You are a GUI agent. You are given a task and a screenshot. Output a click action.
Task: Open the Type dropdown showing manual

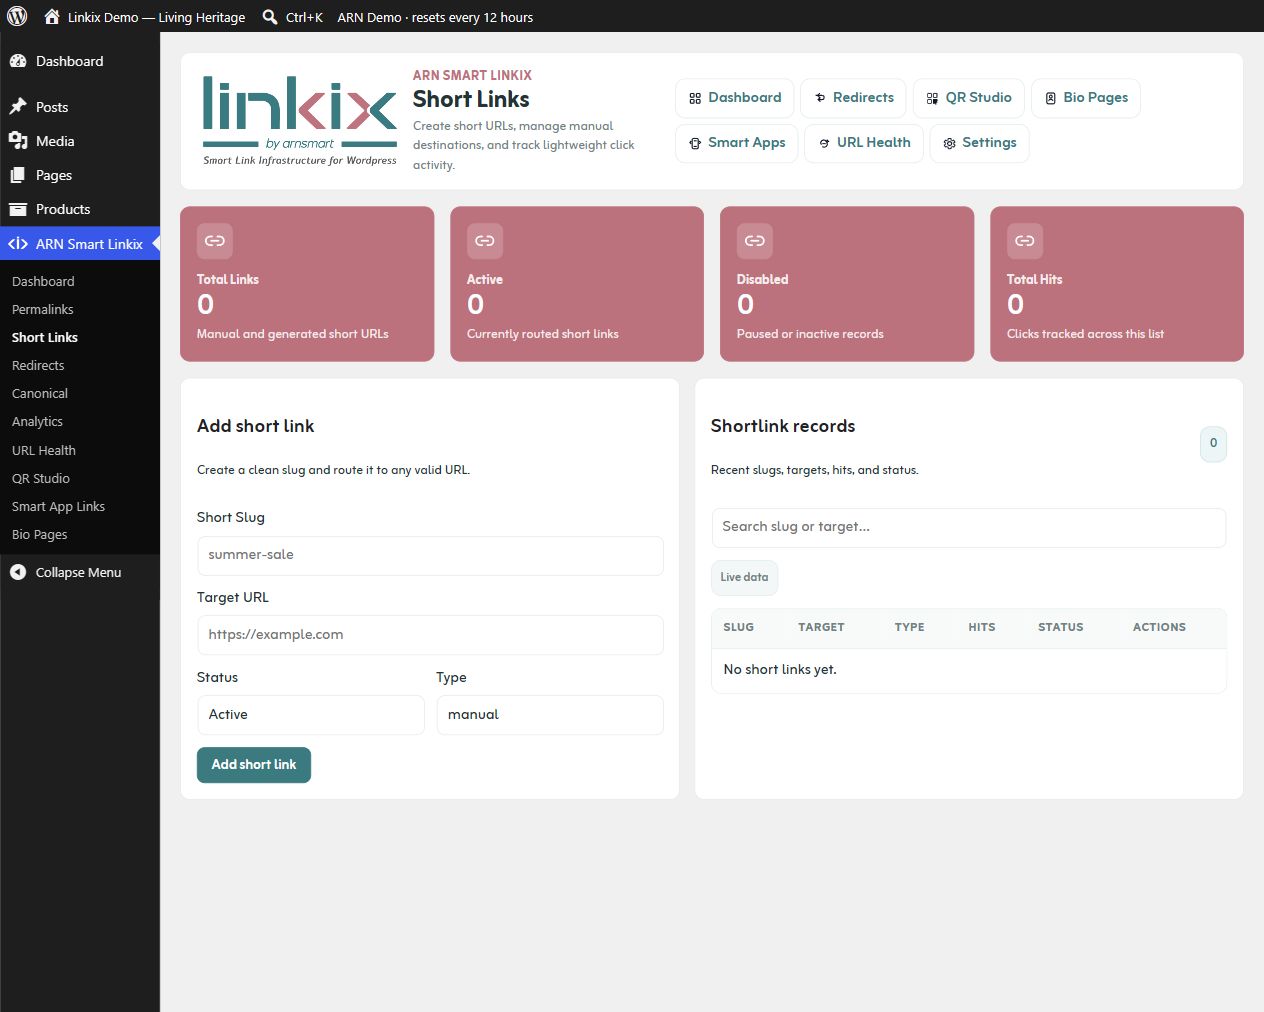pyautogui.click(x=550, y=715)
